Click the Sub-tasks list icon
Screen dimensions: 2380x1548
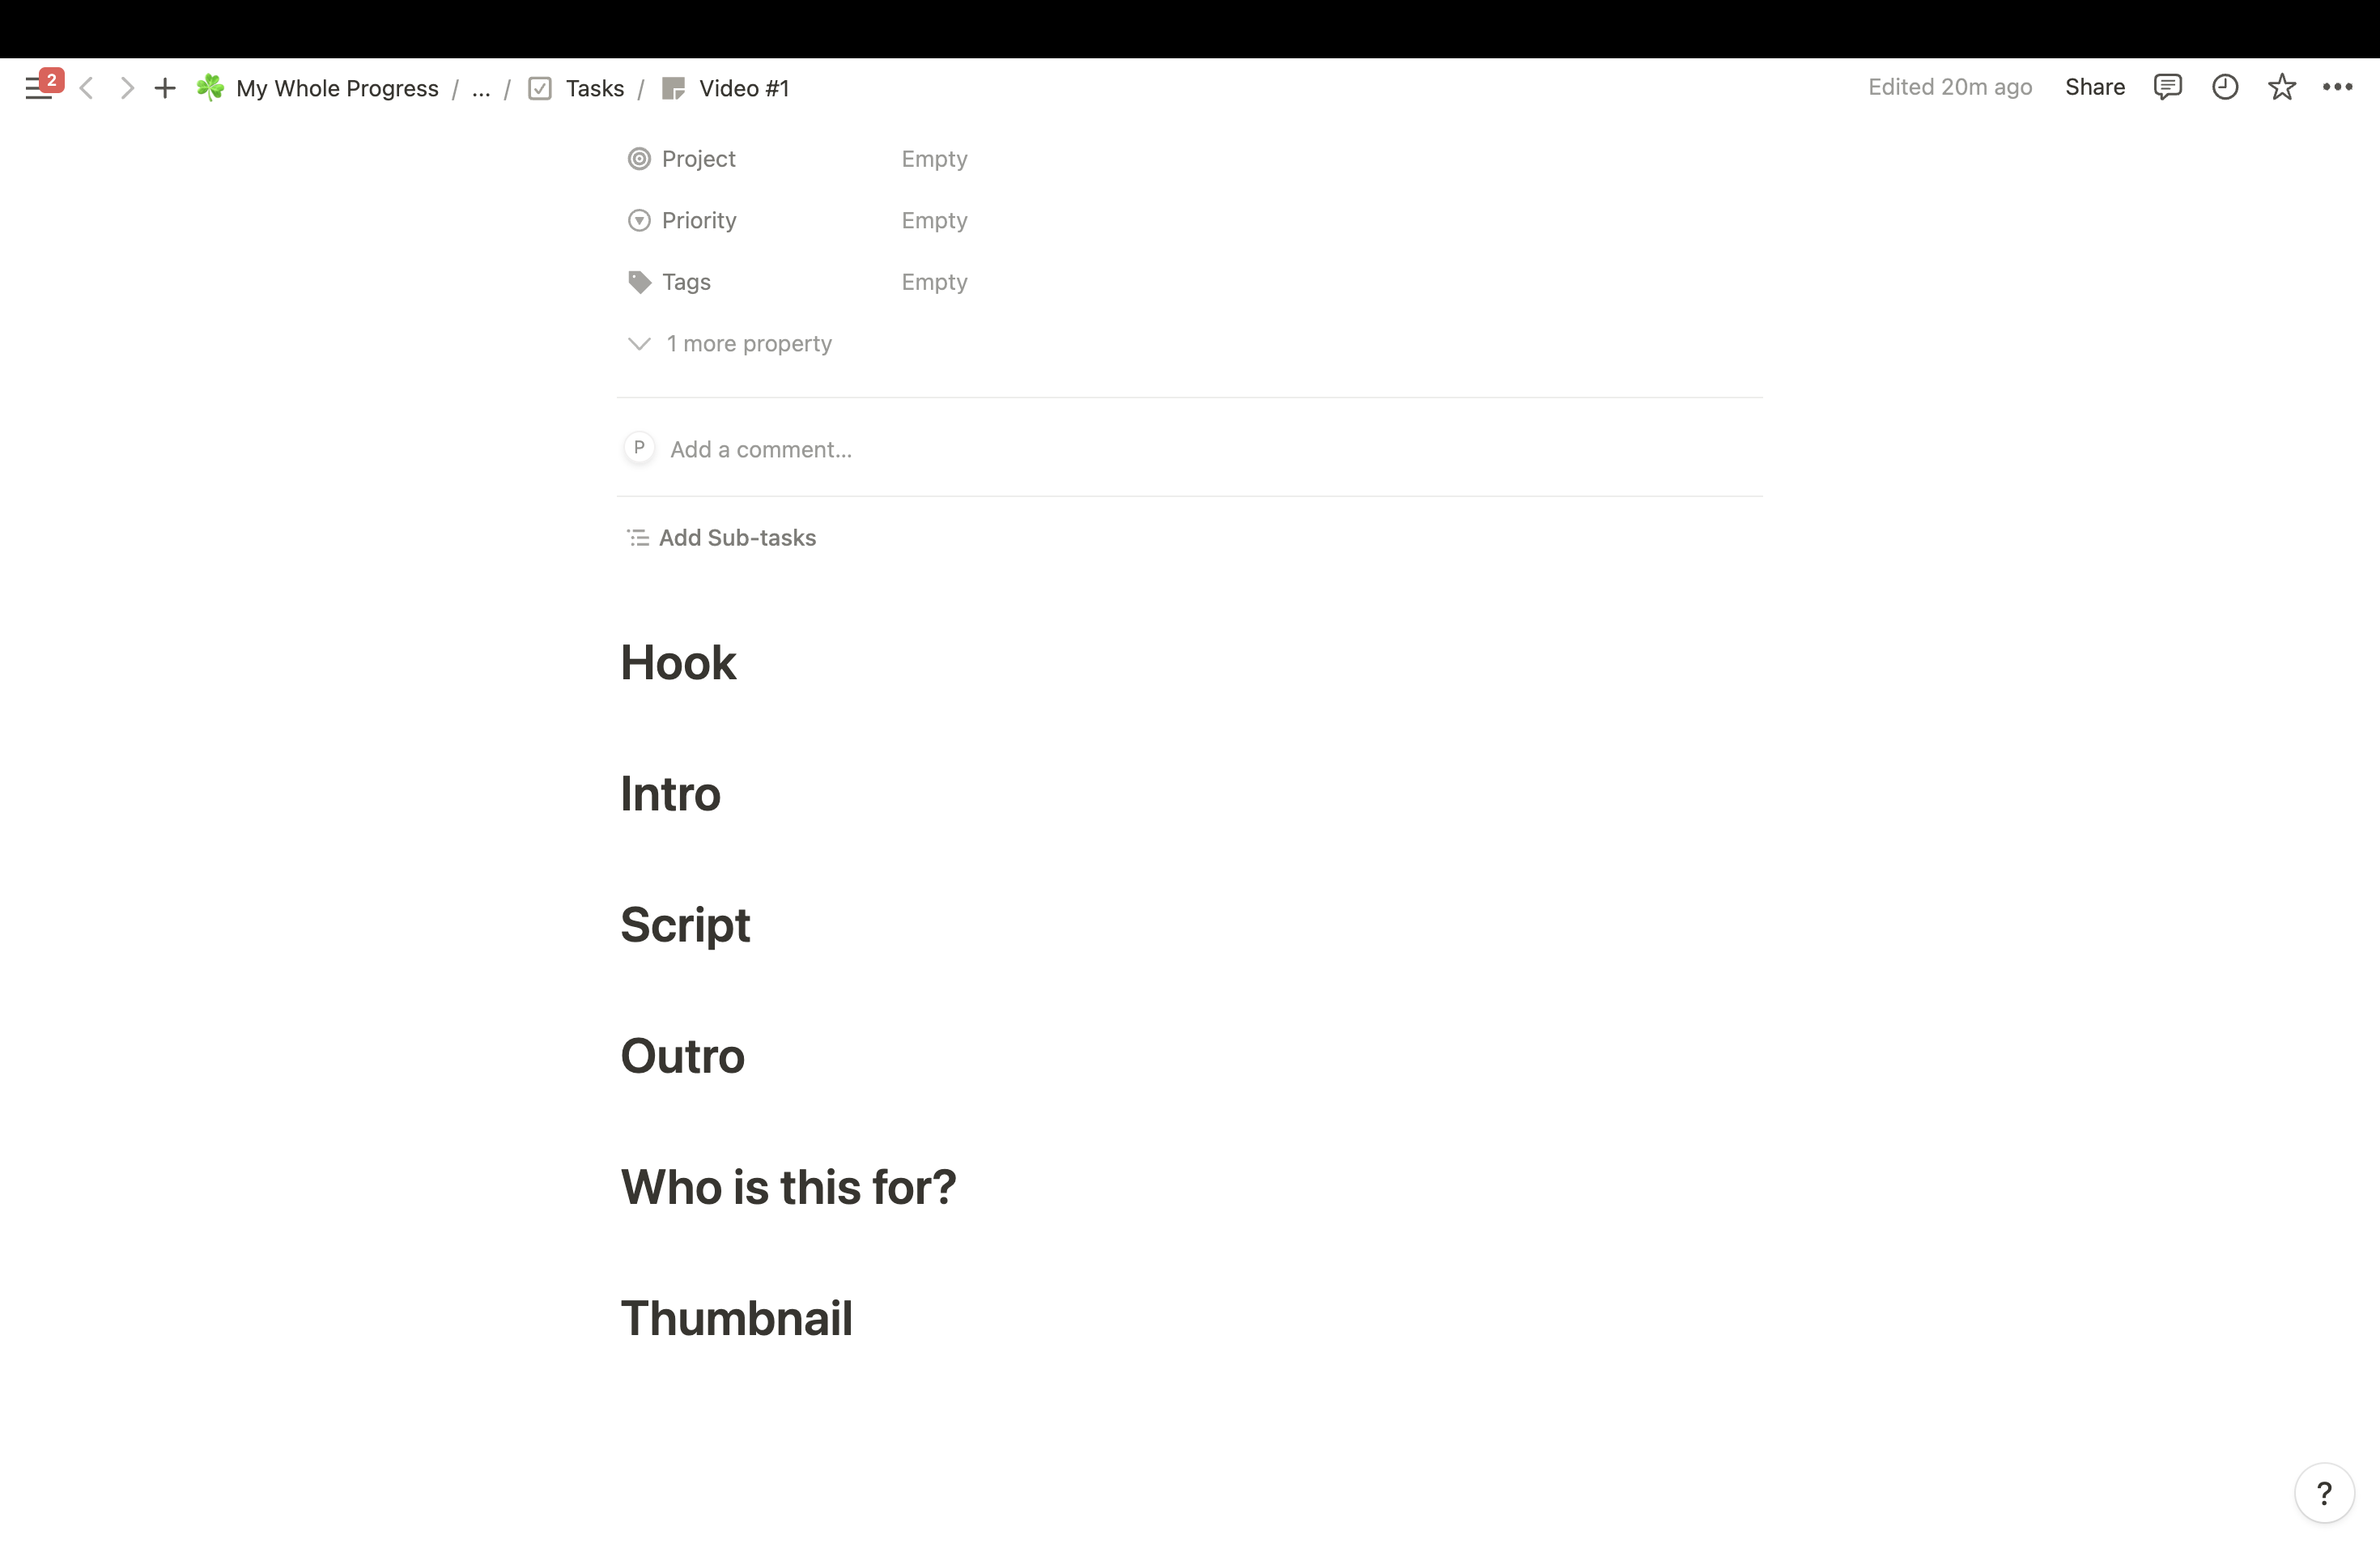[x=638, y=538]
